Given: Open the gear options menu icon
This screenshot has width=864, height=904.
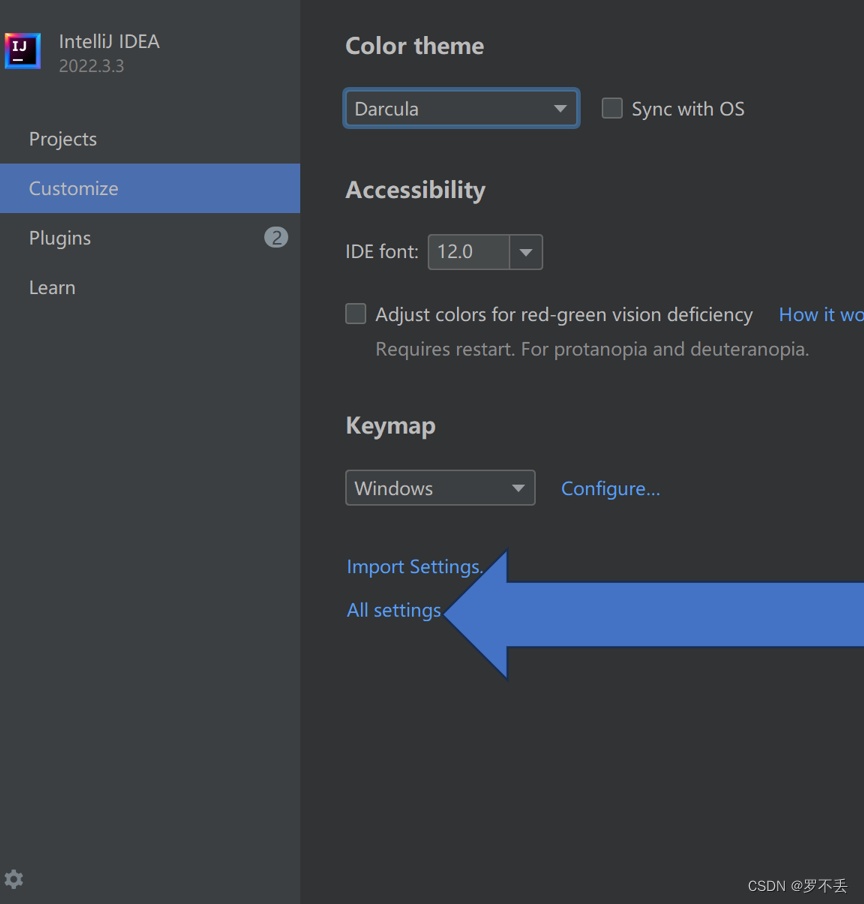Looking at the screenshot, I should pyautogui.click(x=14, y=879).
